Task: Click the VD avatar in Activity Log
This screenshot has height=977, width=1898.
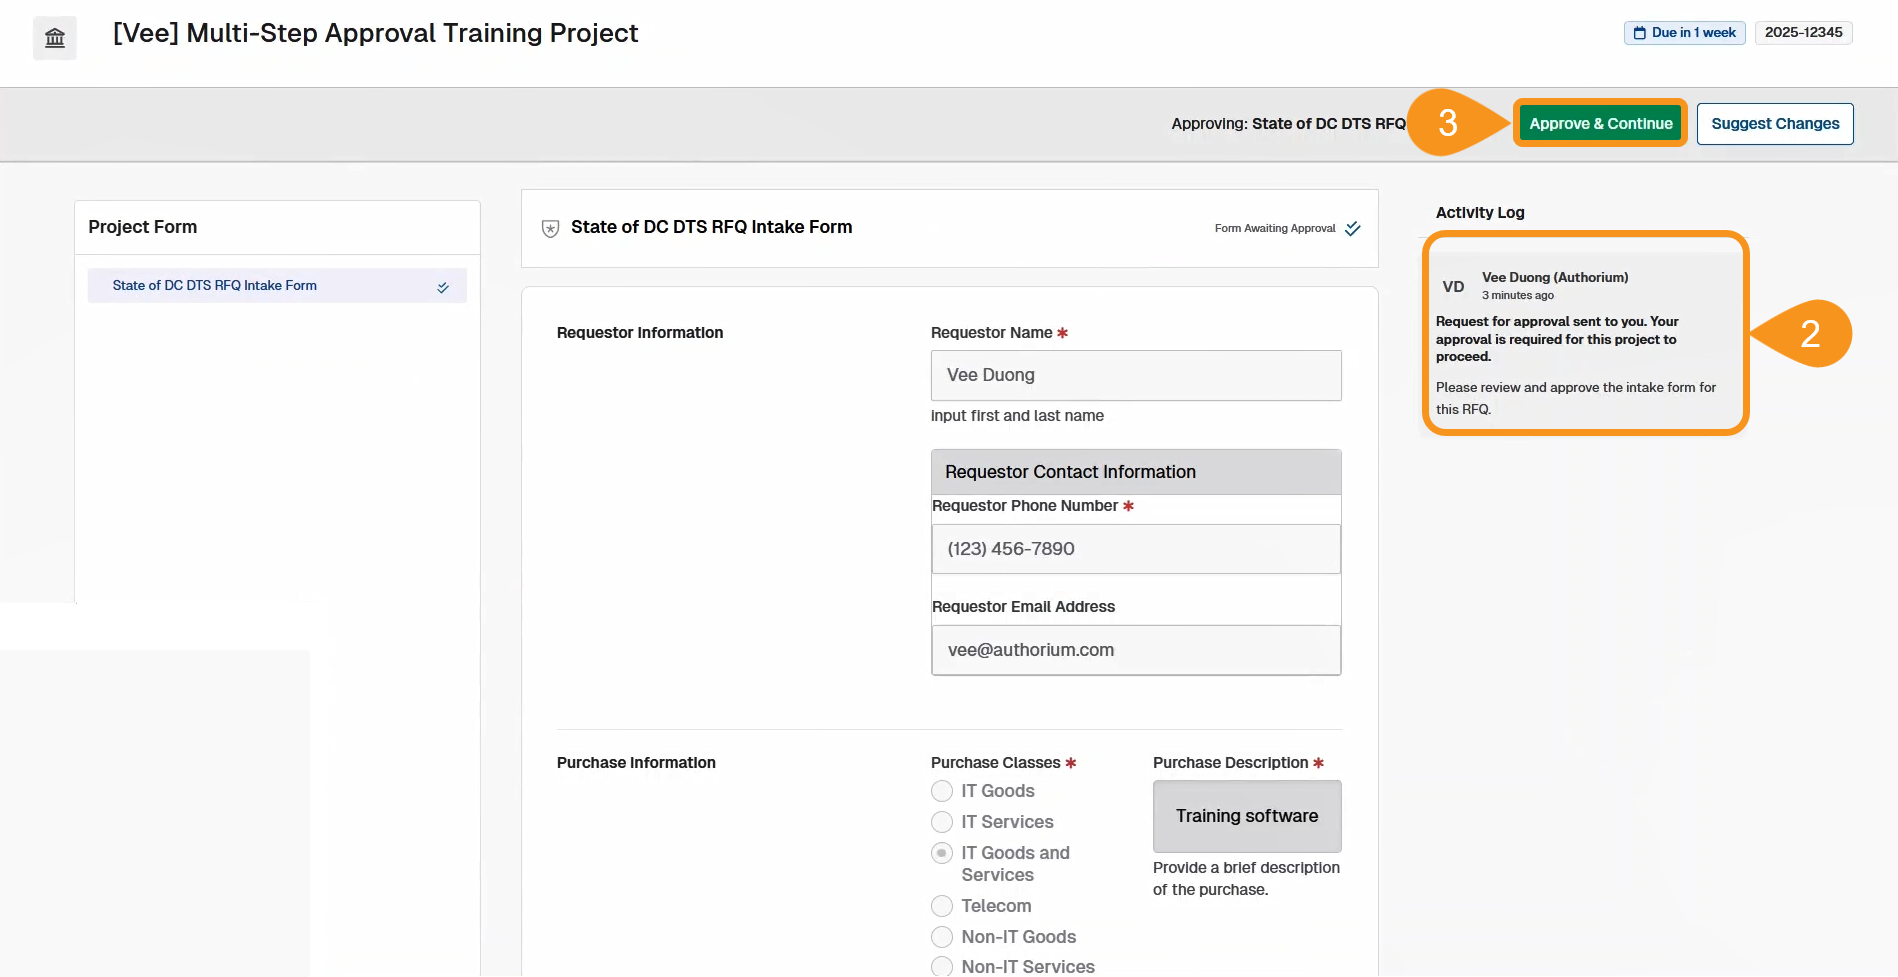Action: point(1453,287)
